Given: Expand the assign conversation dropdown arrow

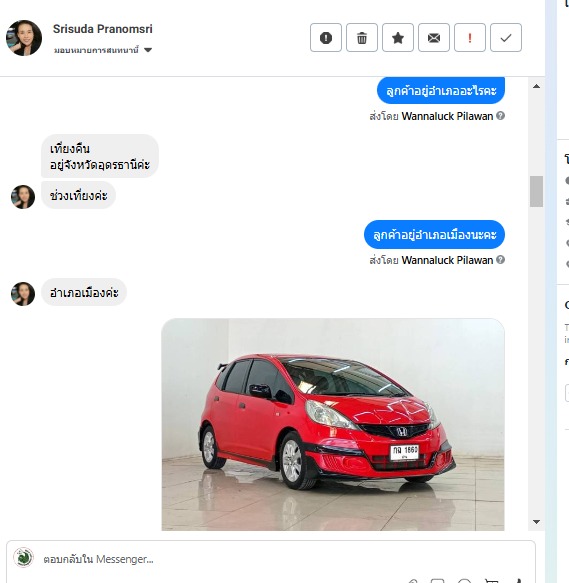Looking at the screenshot, I should [x=148, y=50].
